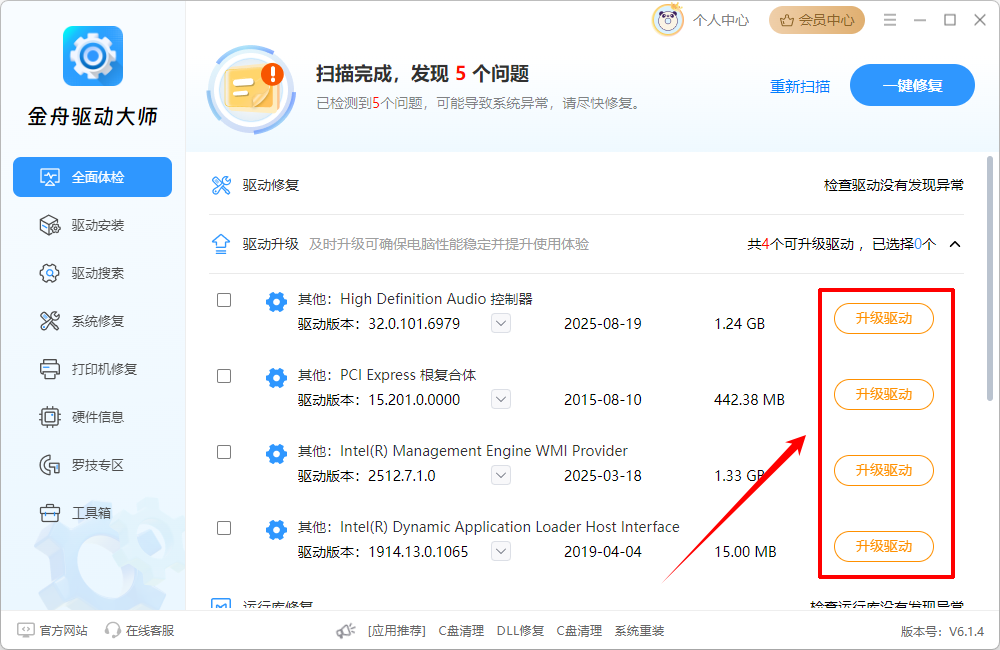Open version dropdown for 15.201.0.0000
This screenshot has height=650, width=1000.
[501, 399]
